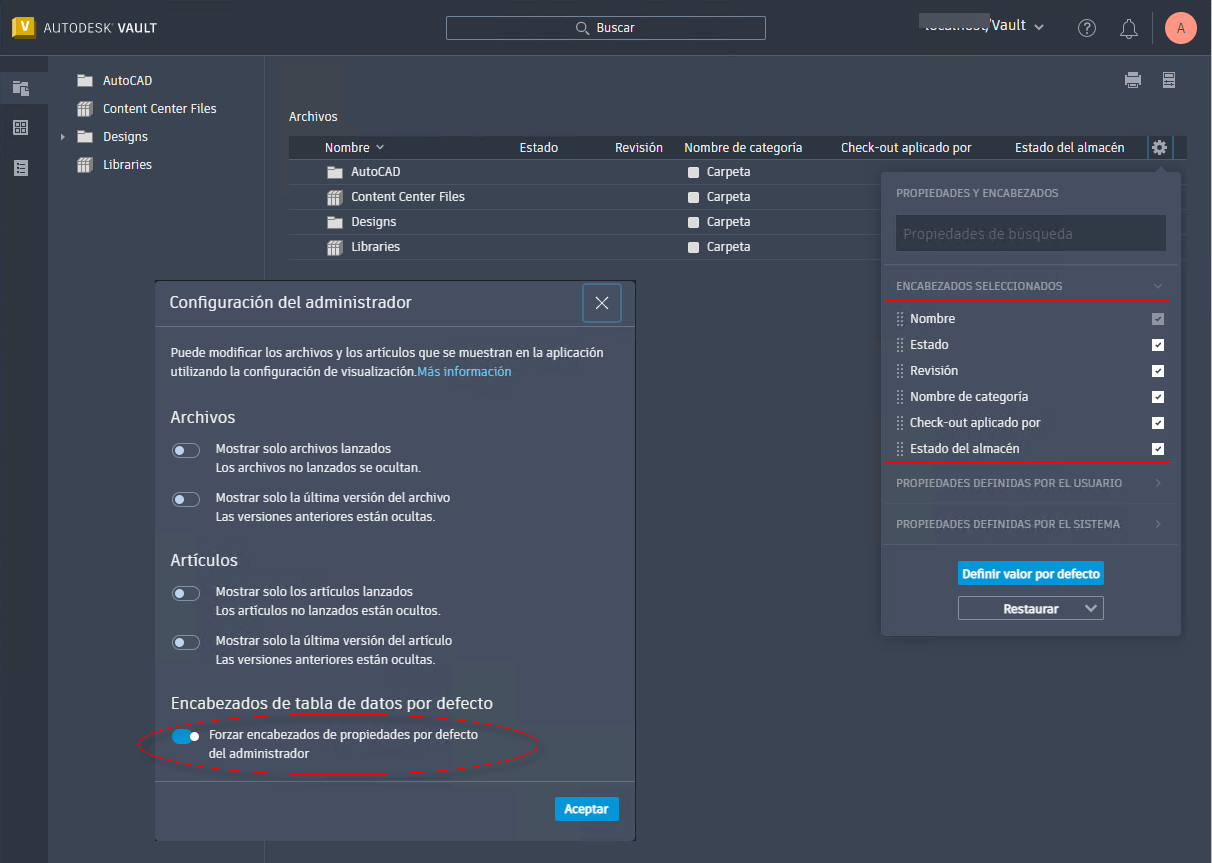Click the Libraries library icon in tree
1212x863 pixels.
tap(85, 165)
